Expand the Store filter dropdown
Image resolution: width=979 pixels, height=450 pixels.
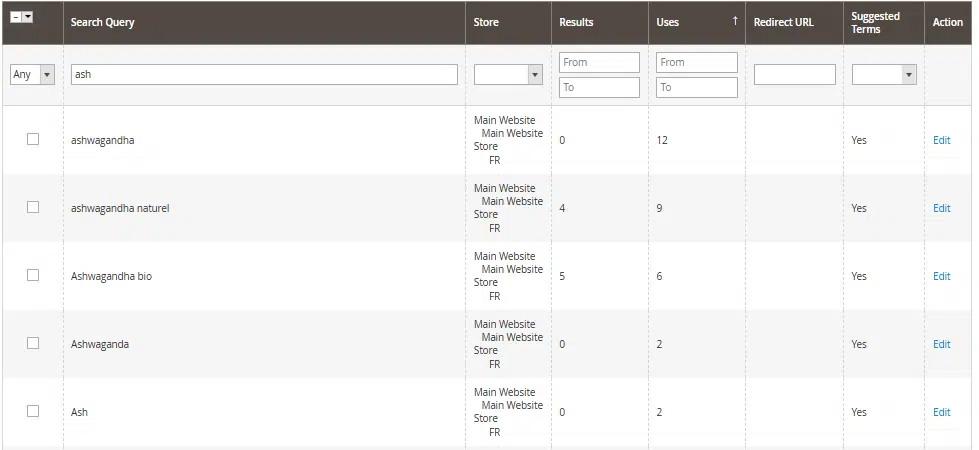coord(507,75)
